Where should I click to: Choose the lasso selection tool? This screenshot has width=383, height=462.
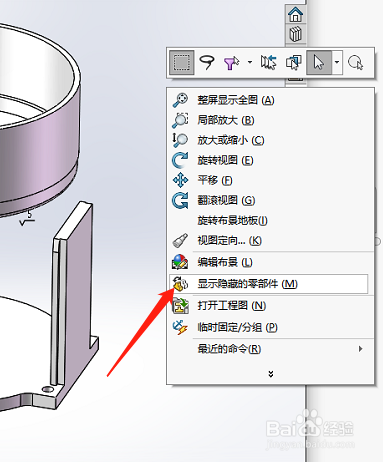207,62
